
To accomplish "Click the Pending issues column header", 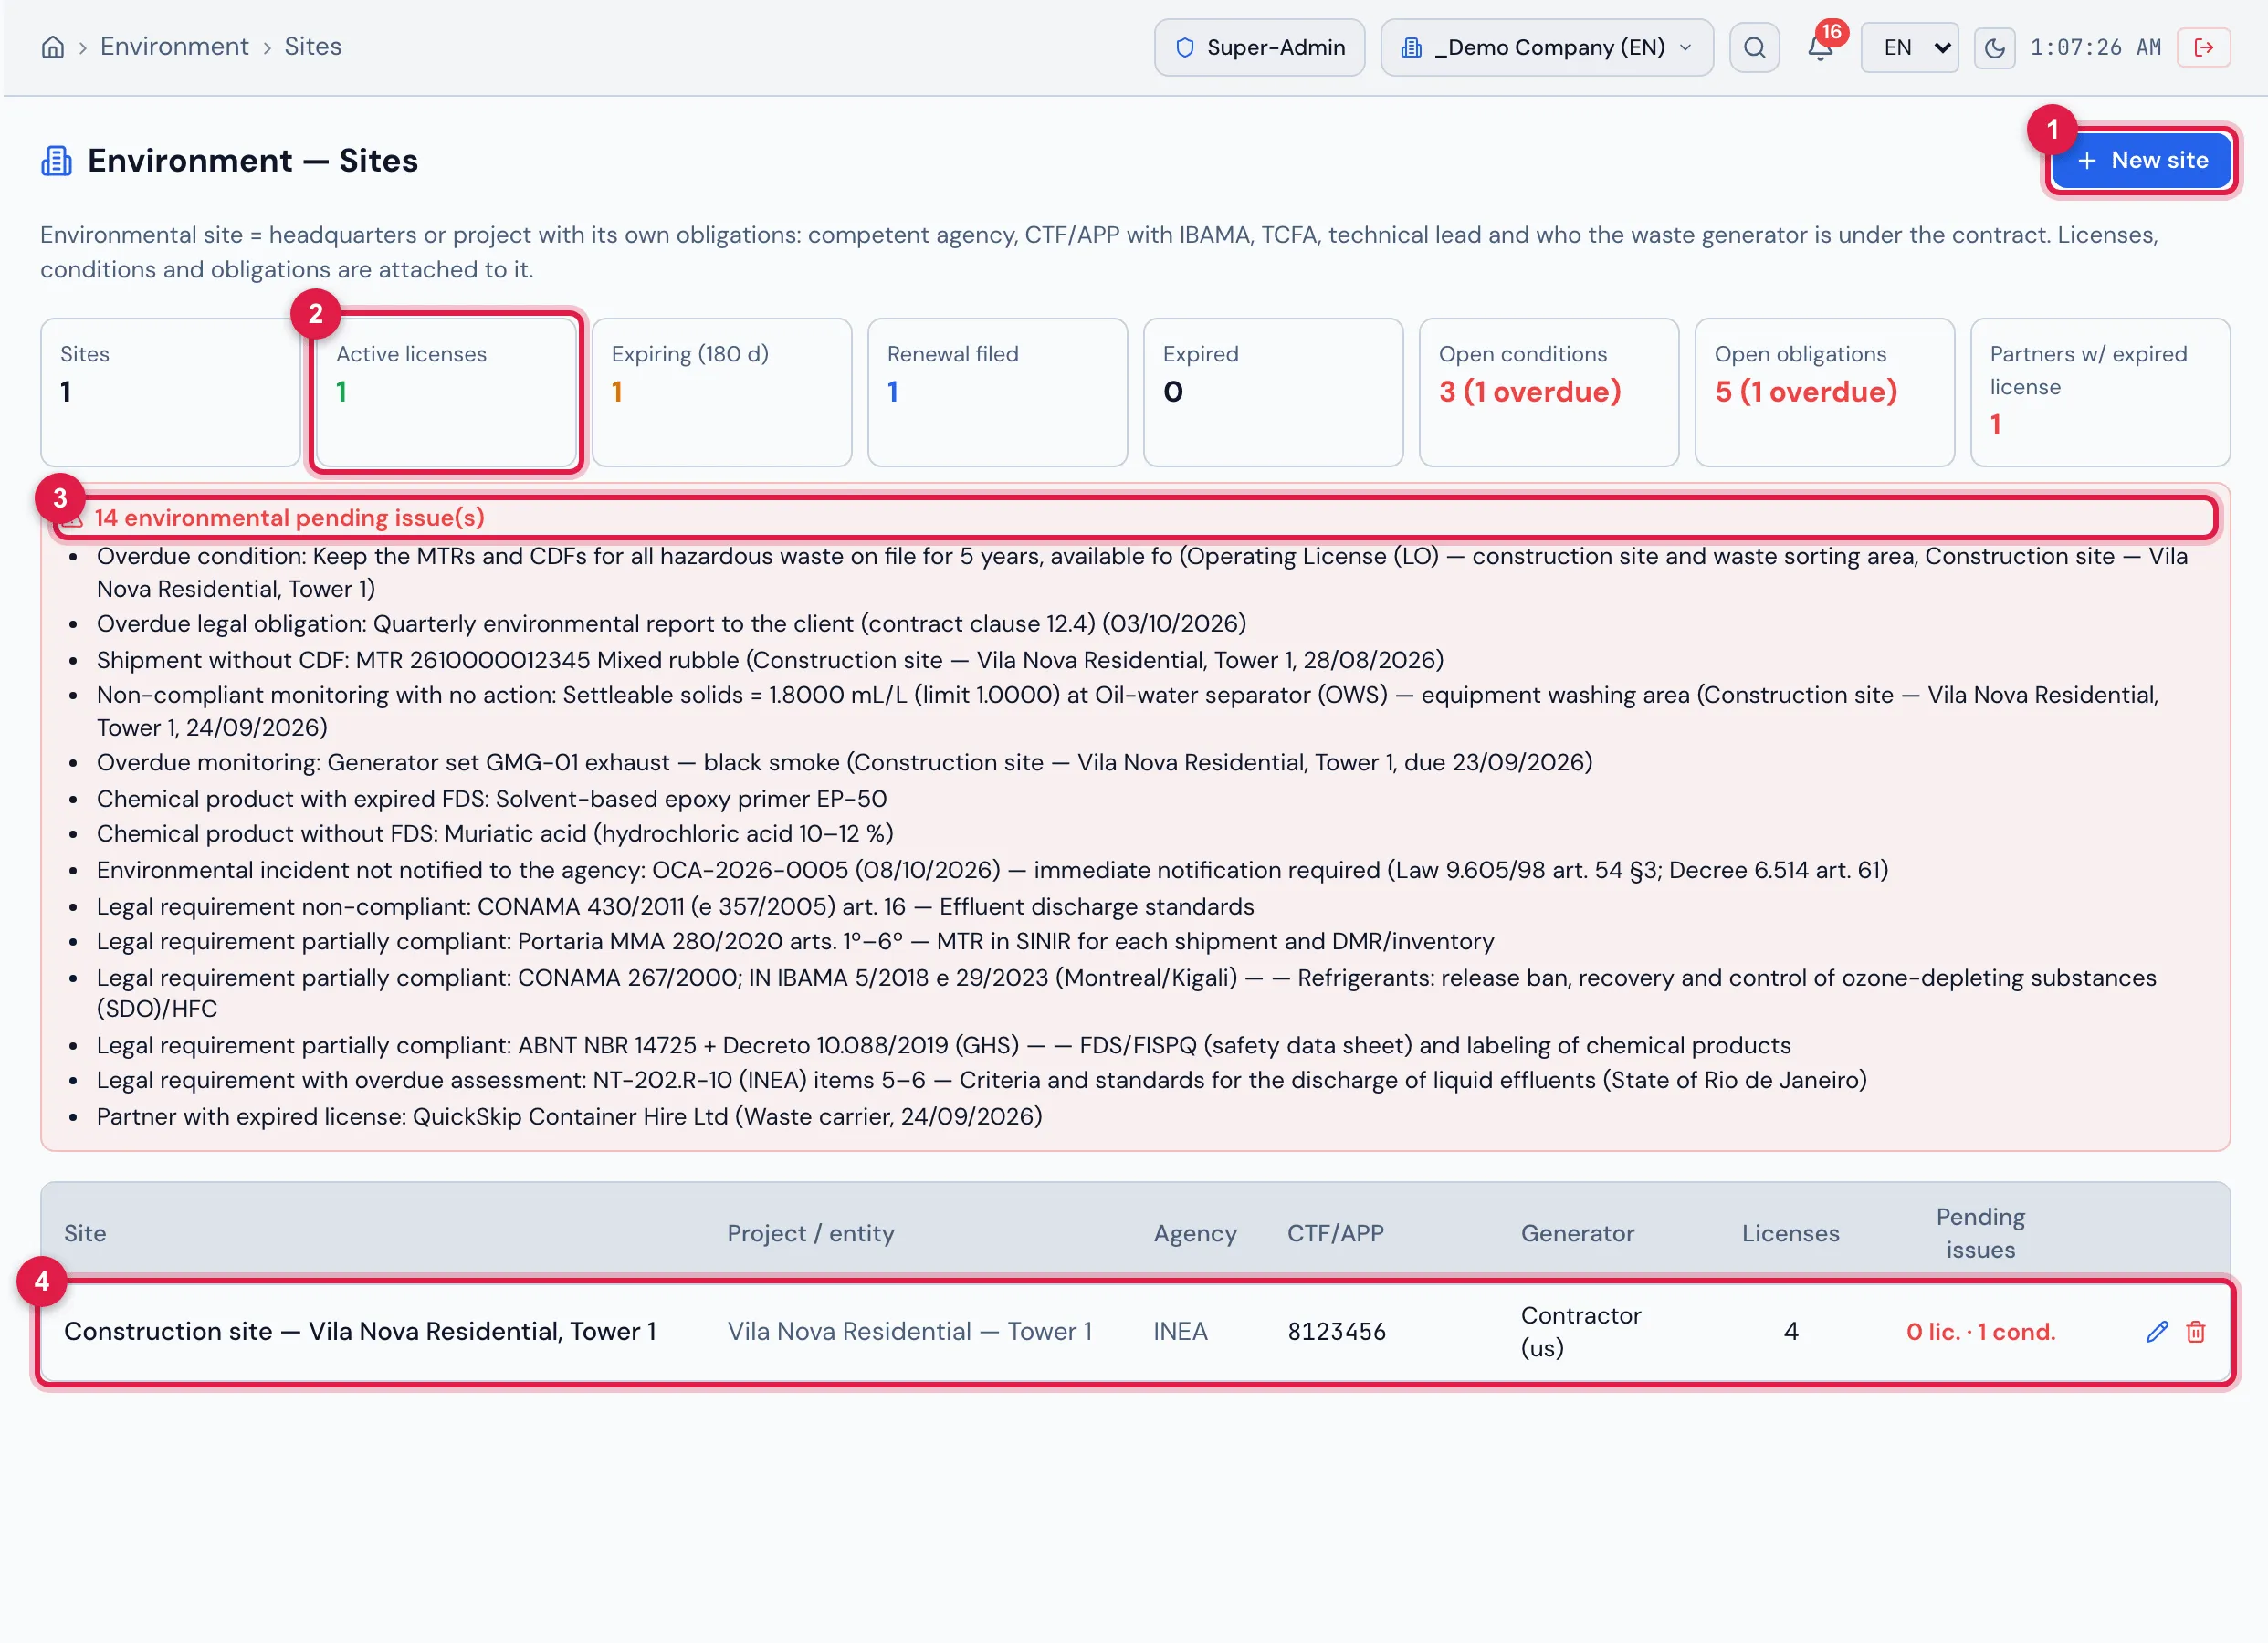I will [1980, 1233].
